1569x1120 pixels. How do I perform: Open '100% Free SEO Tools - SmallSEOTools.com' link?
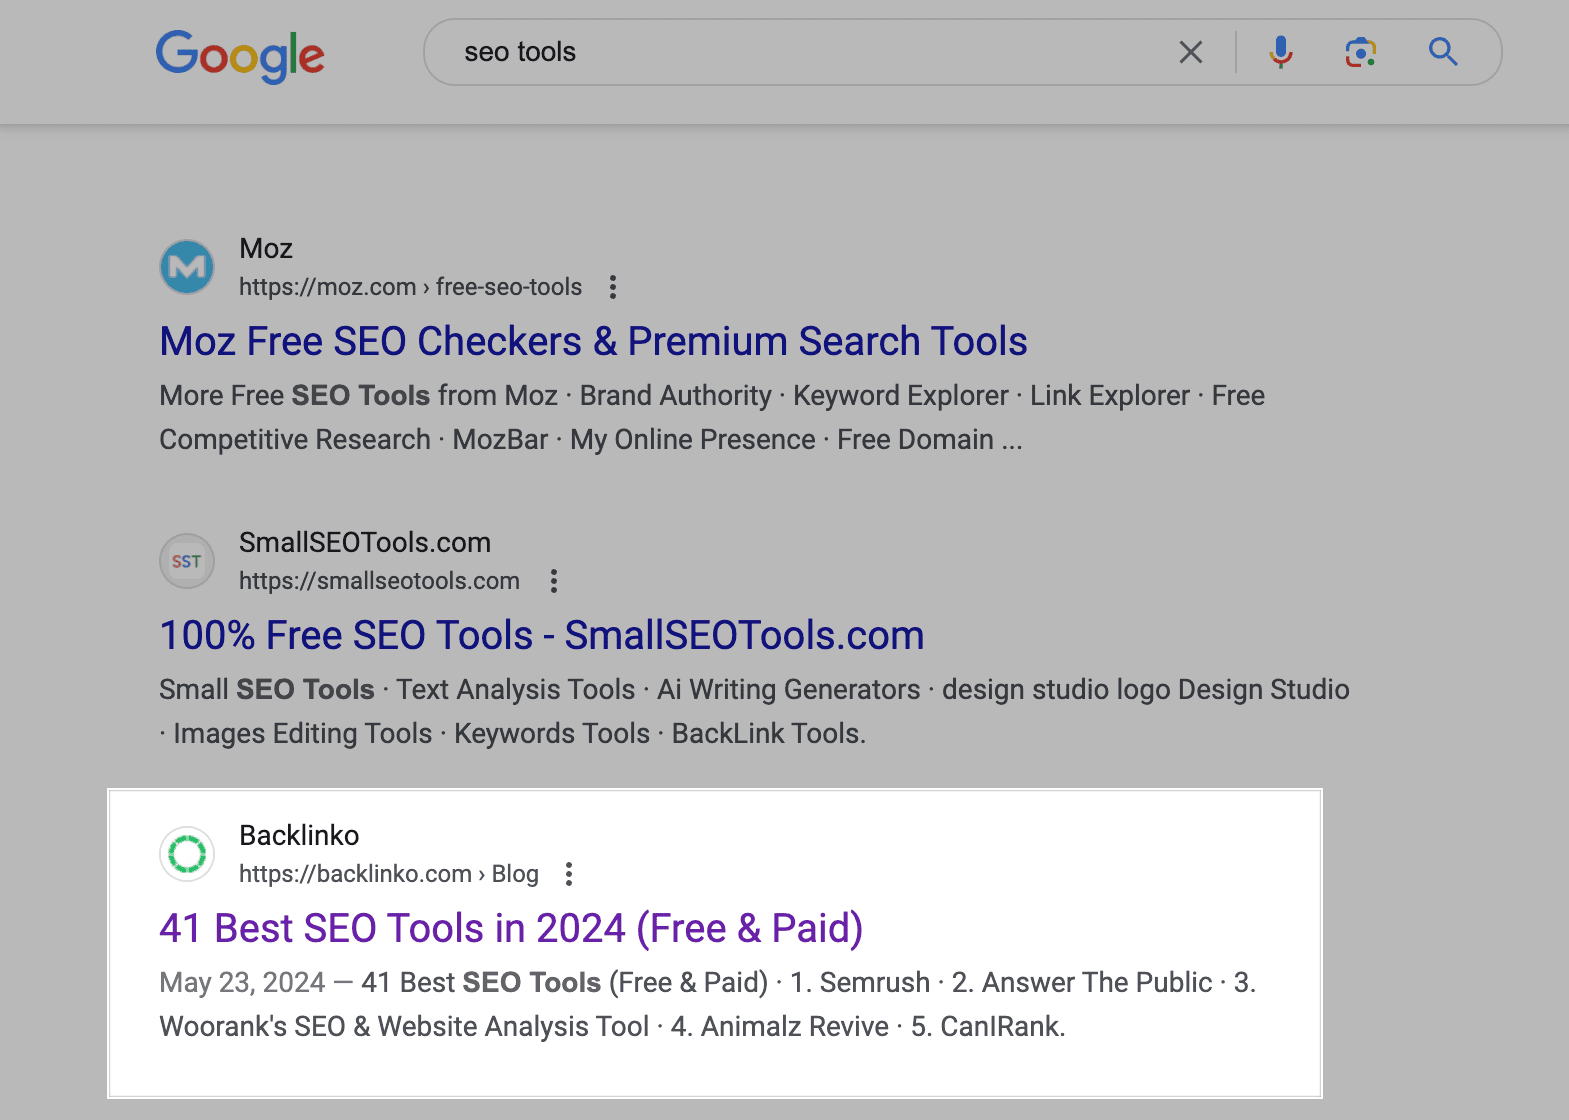542,635
